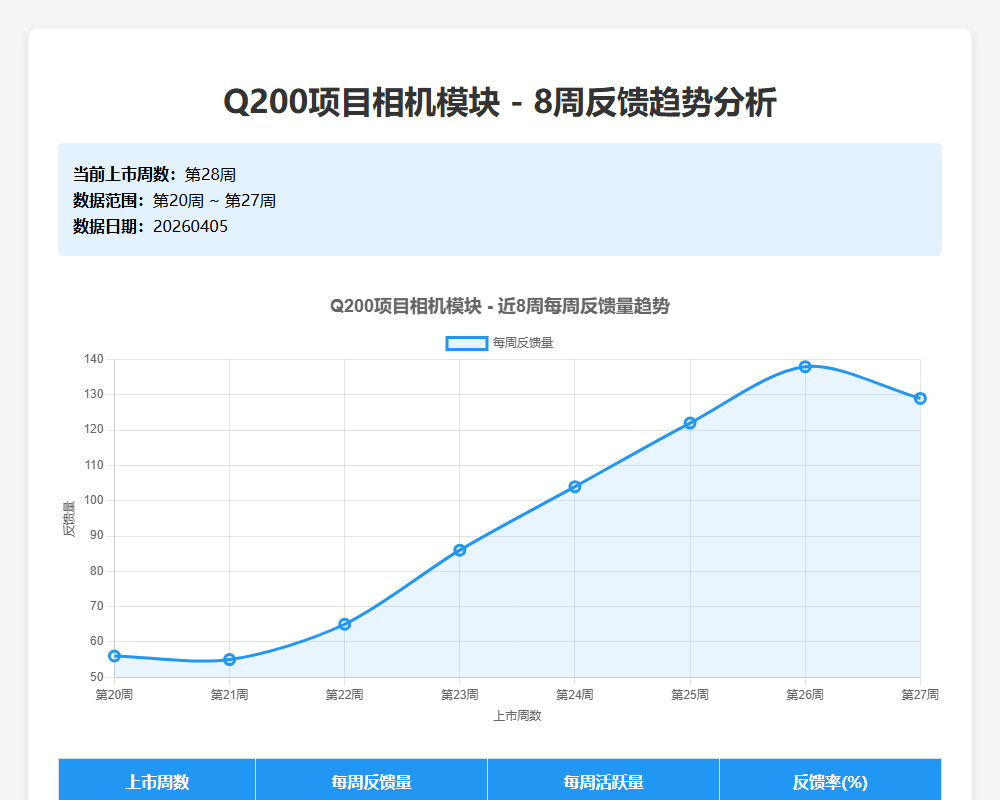The height and width of the screenshot is (800, 1000).
Task: Click the y-axis tick 60
Action: [97, 641]
